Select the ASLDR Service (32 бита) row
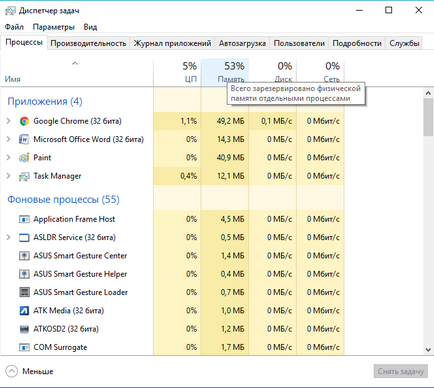The width and height of the screenshot is (434, 388). tap(172, 238)
